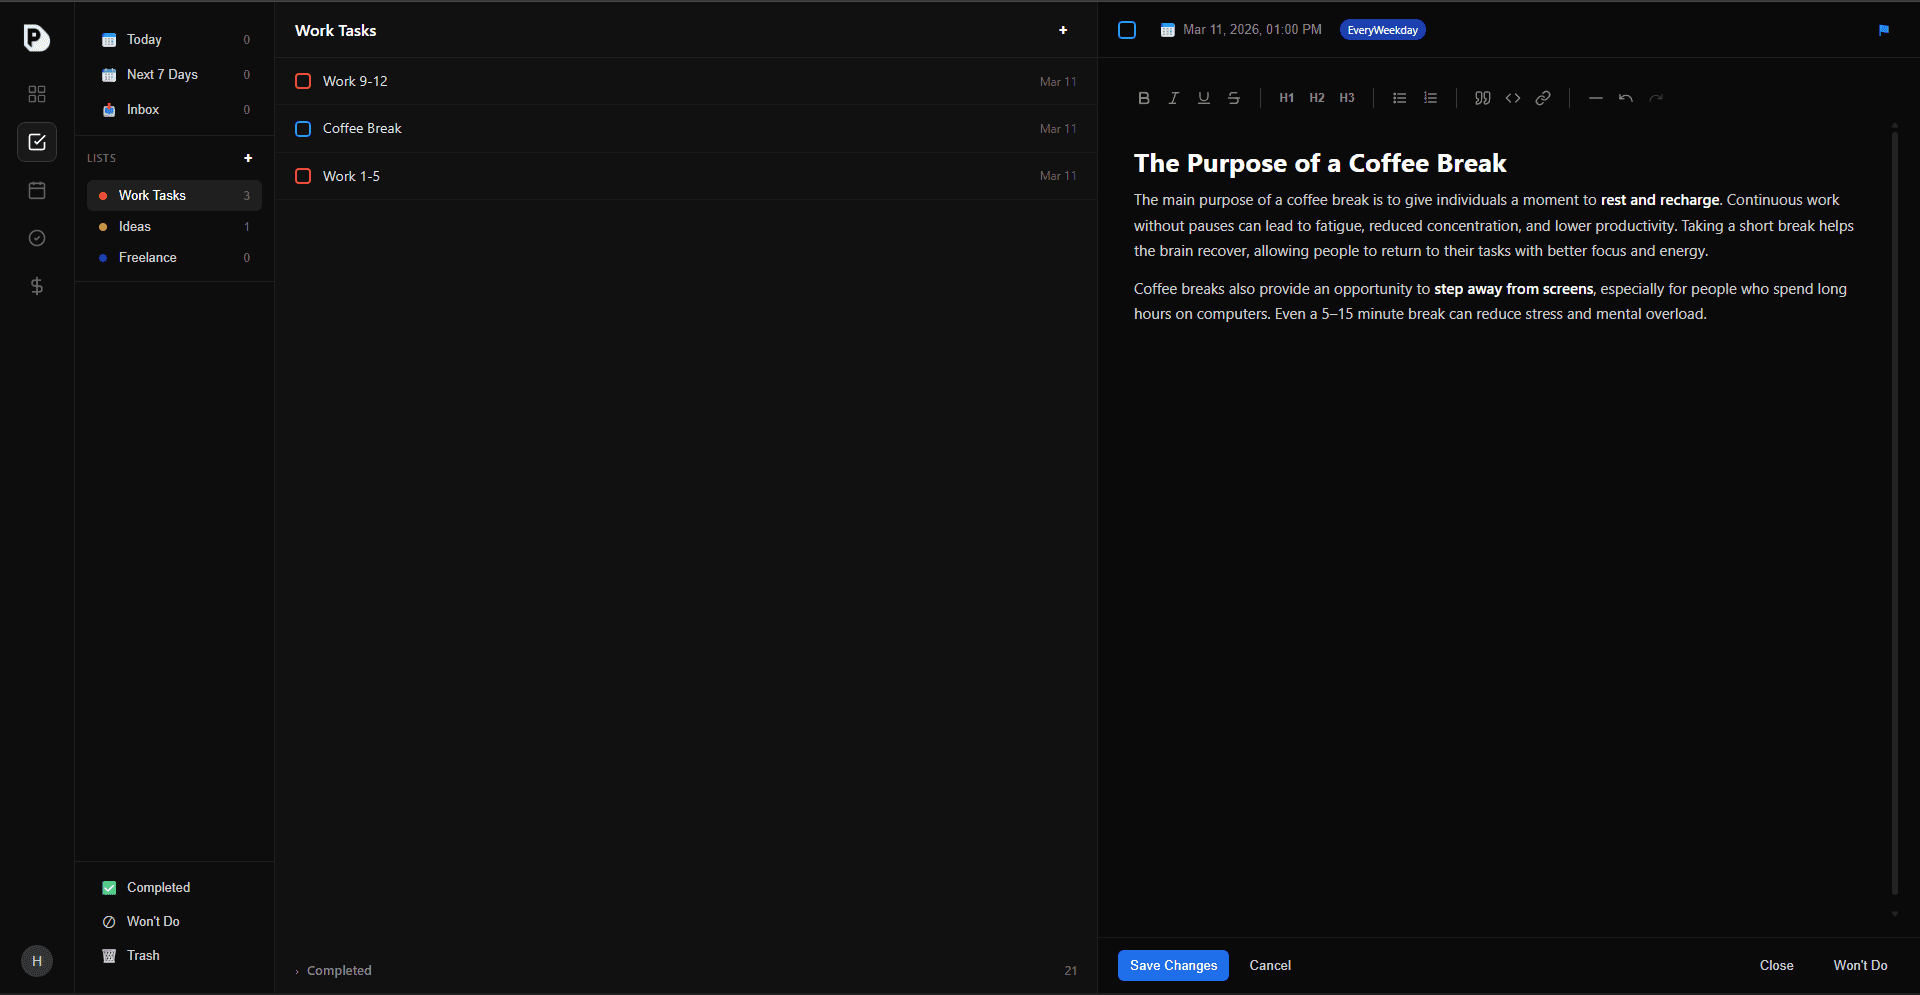Screen dimensions: 1920x995
Task: Open the finance dollar icon section
Action: pyautogui.click(x=37, y=286)
